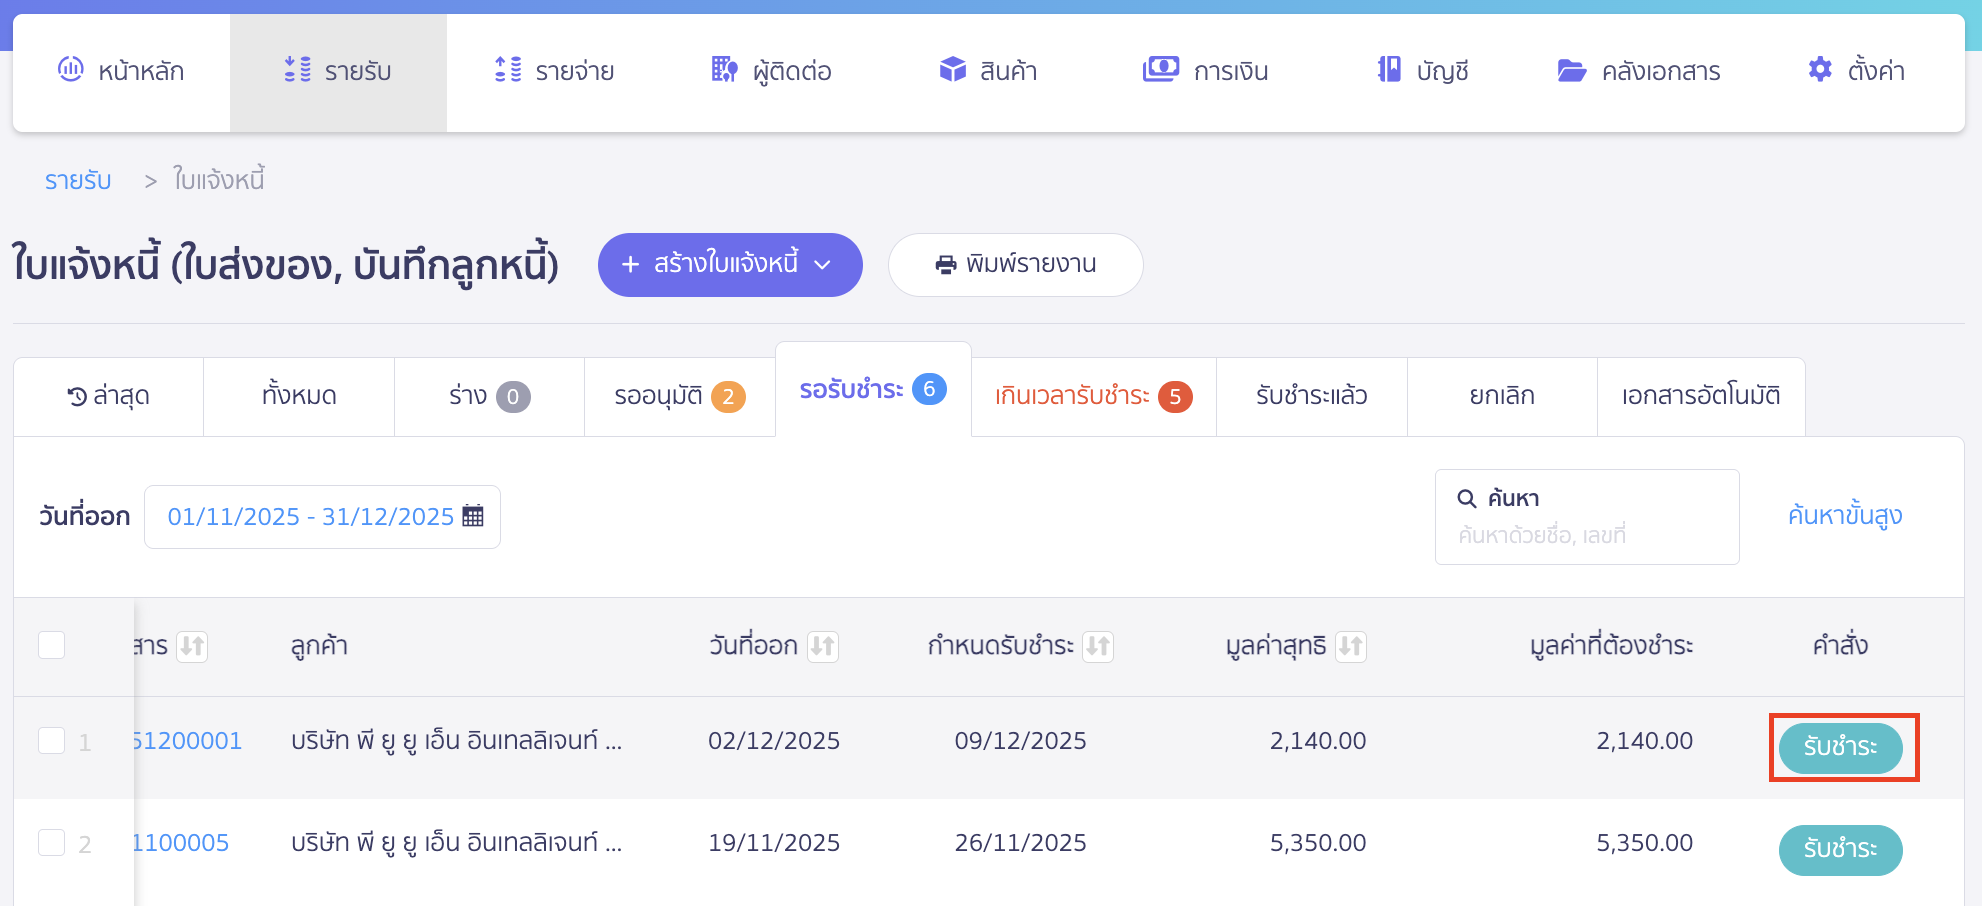This screenshot has height=906, width=1982.
Task: Check the select-all checkbox in the table header
Action: coord(51,645)
